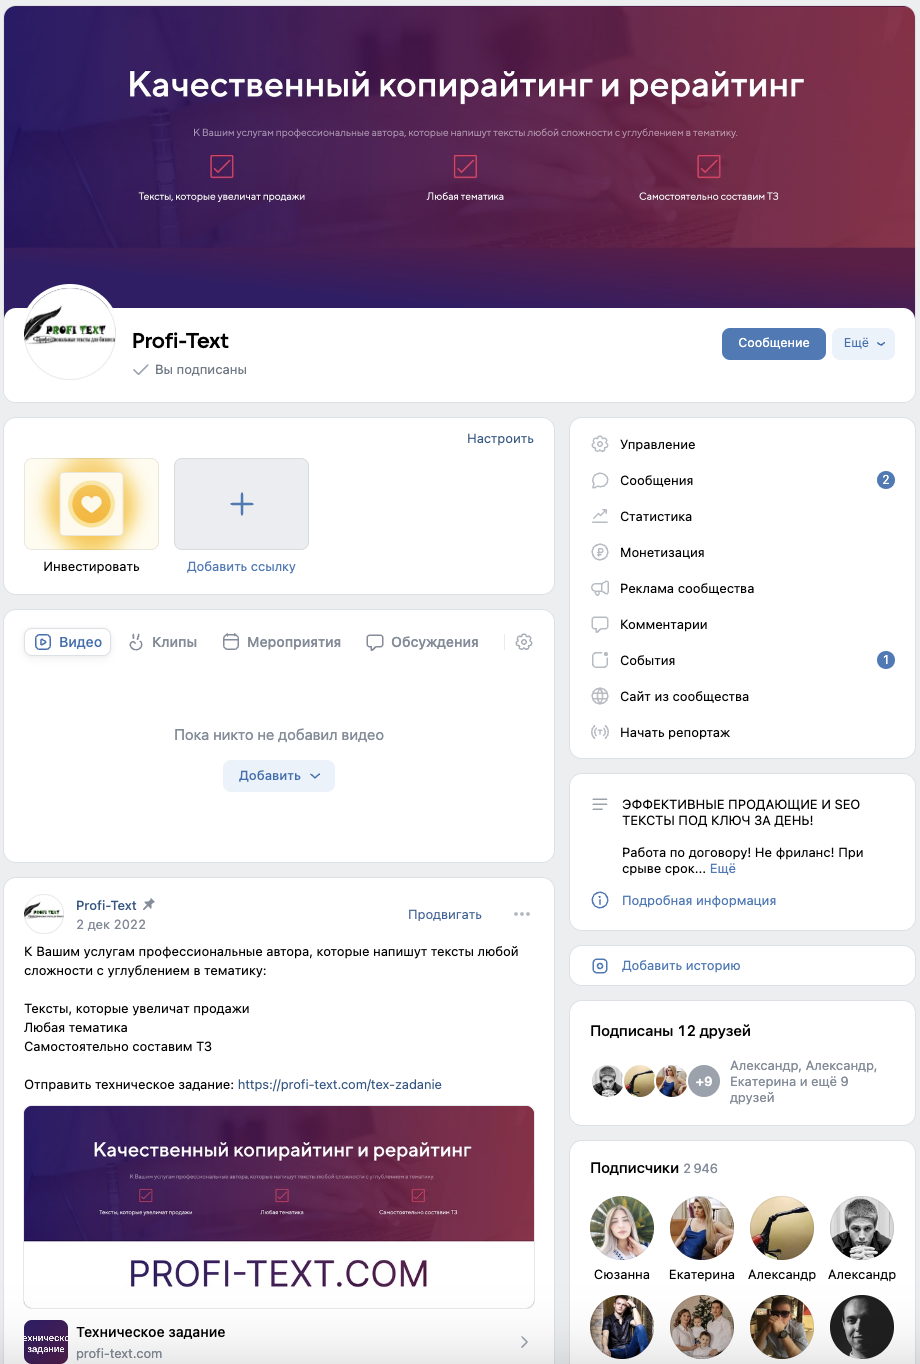Click the plus icon on the add-link tile

coord(242,504)
